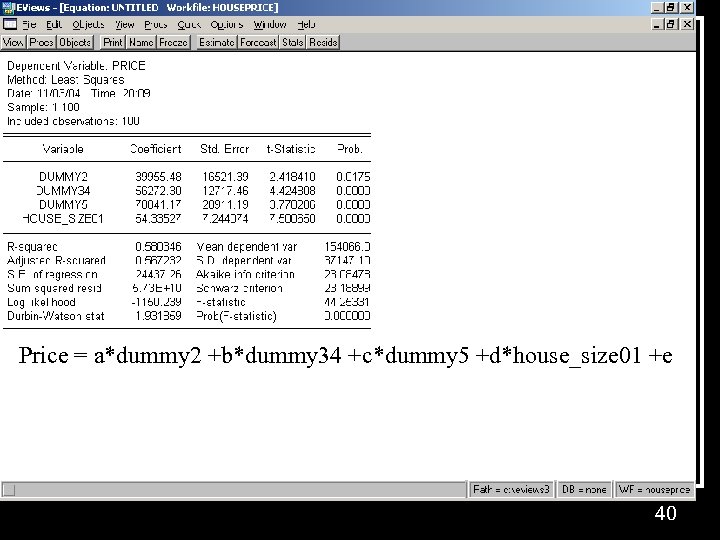Click the Estimate button
This screenshot has height=540, width=720.
tap(217, 43)
